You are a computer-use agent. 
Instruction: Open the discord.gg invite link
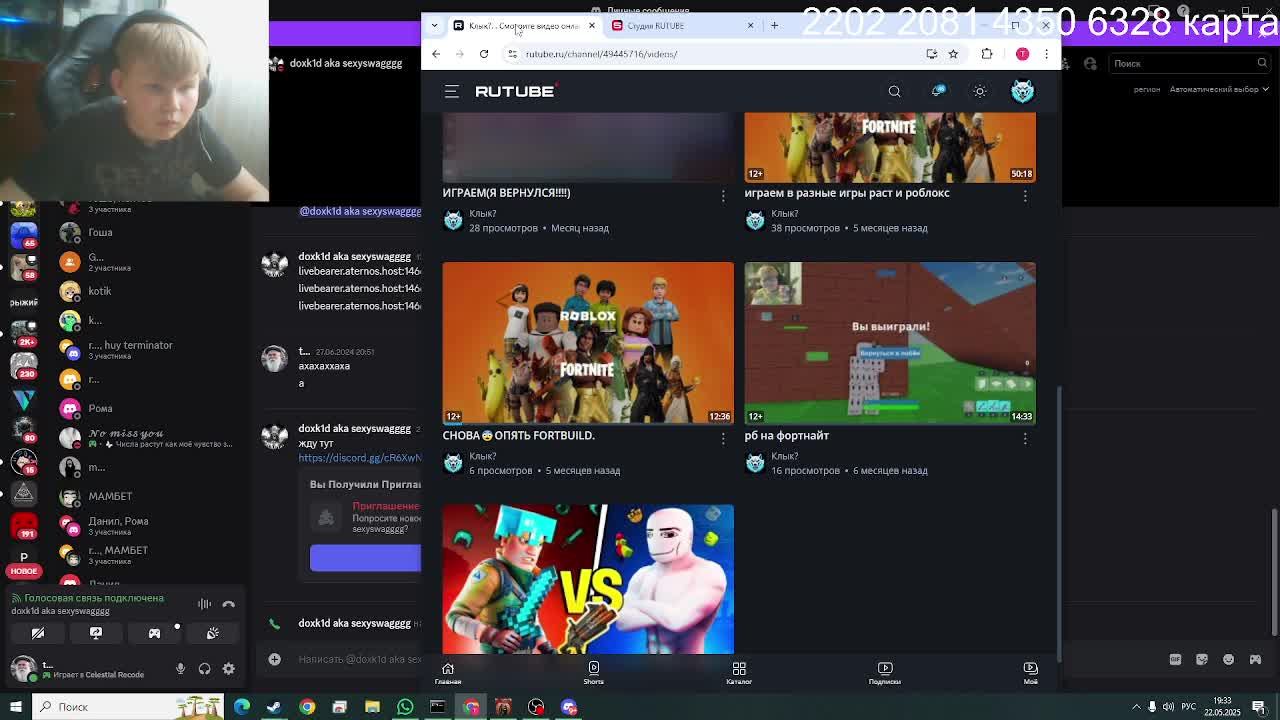[x=359, y=458]
